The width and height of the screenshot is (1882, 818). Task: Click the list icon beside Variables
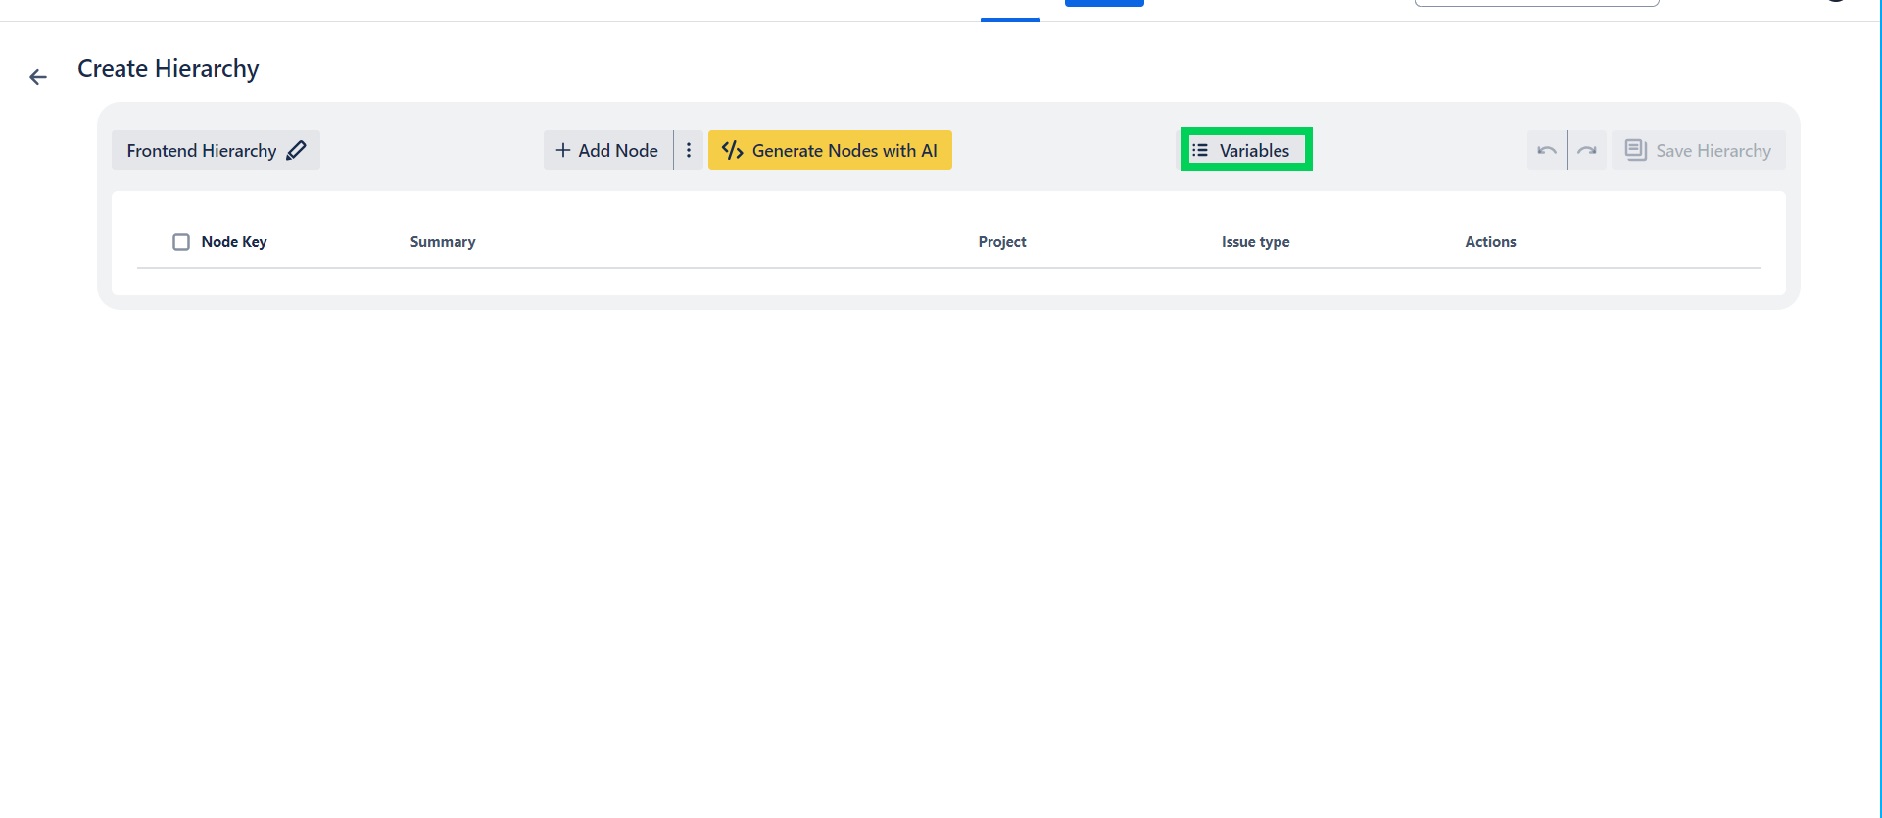pyautogui.click(x=1200, y=150)
